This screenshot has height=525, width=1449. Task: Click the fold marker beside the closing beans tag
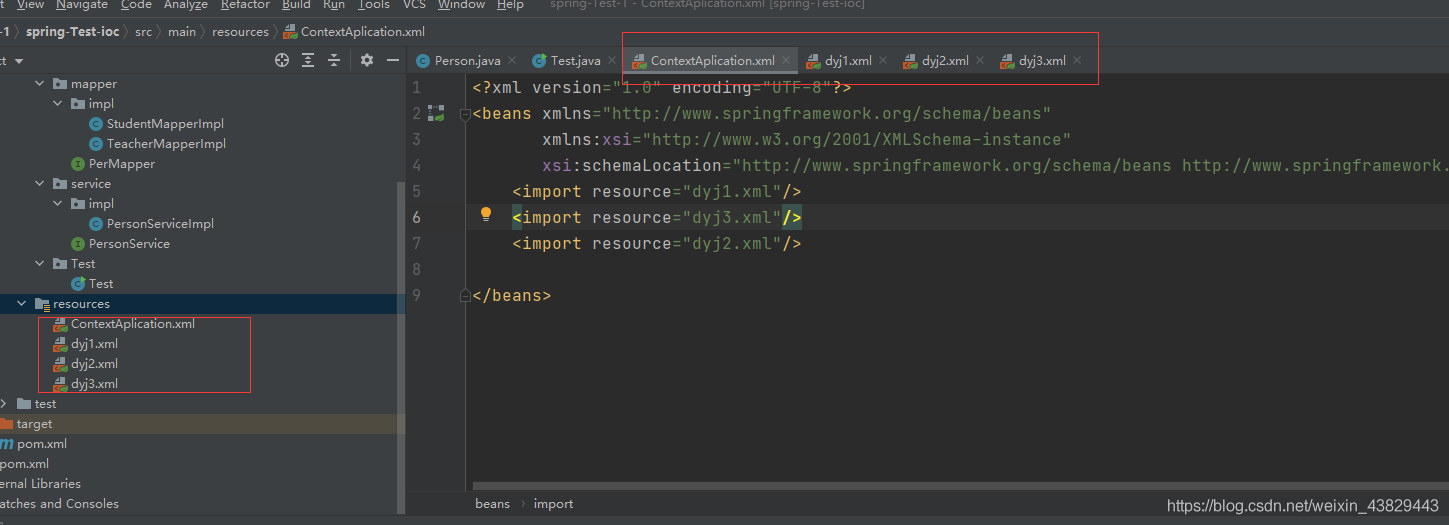coord(465,295)
